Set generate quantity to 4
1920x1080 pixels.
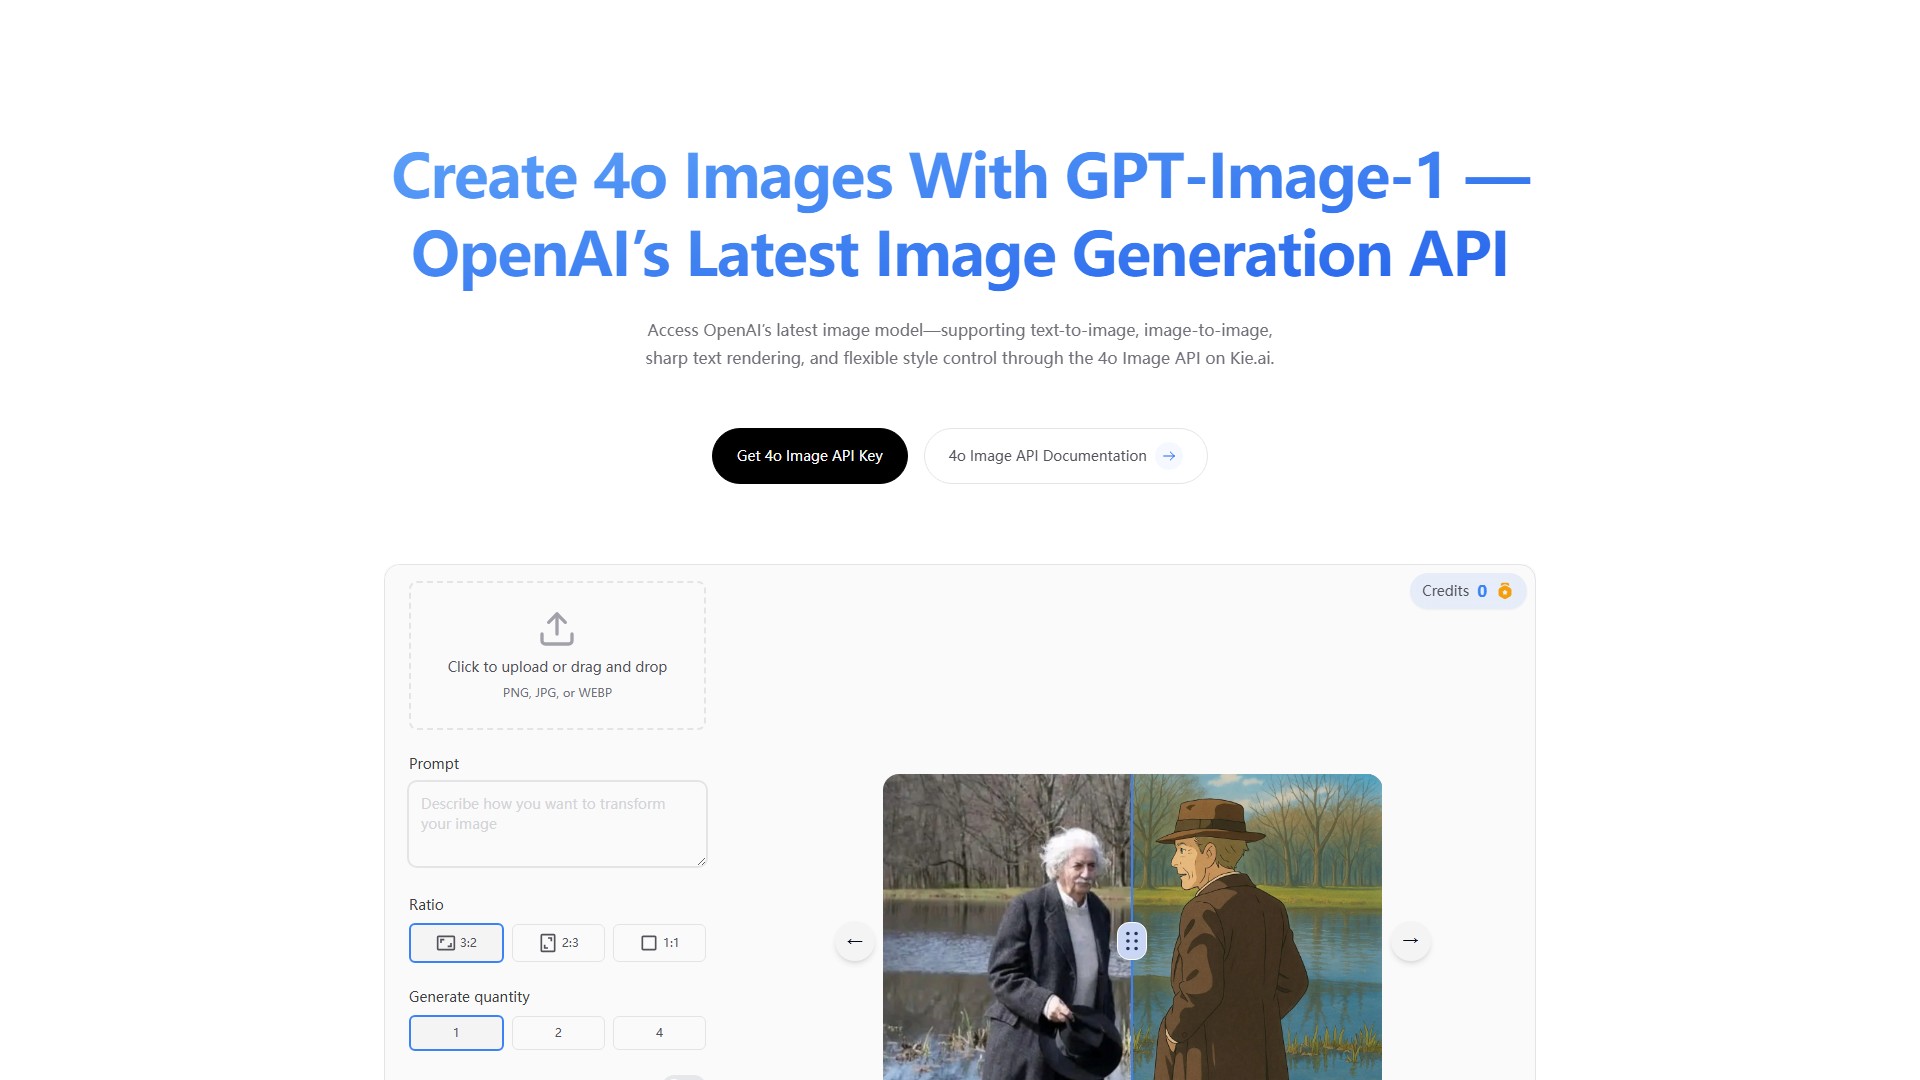tap(659, 1033)
